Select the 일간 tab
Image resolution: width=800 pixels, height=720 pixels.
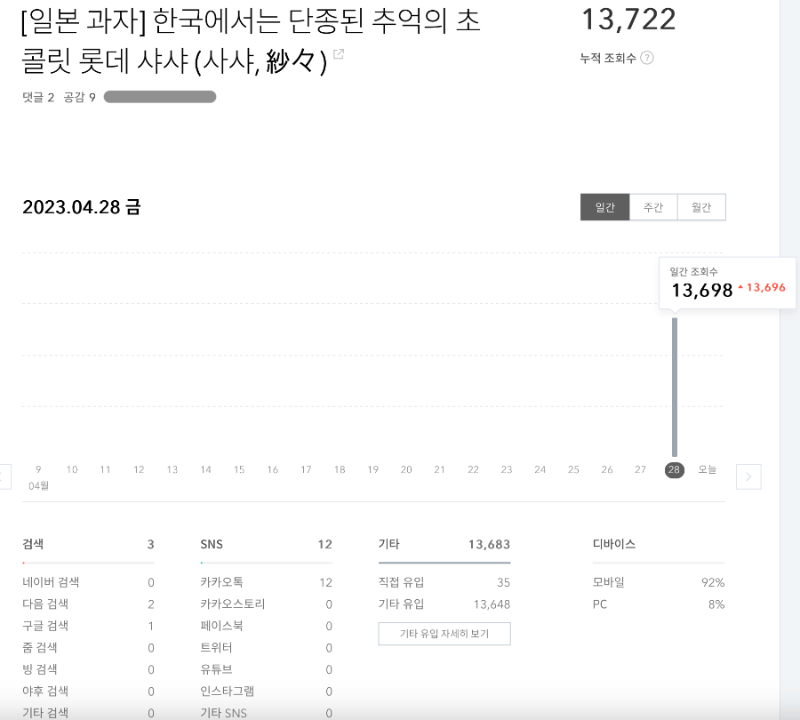605,207
